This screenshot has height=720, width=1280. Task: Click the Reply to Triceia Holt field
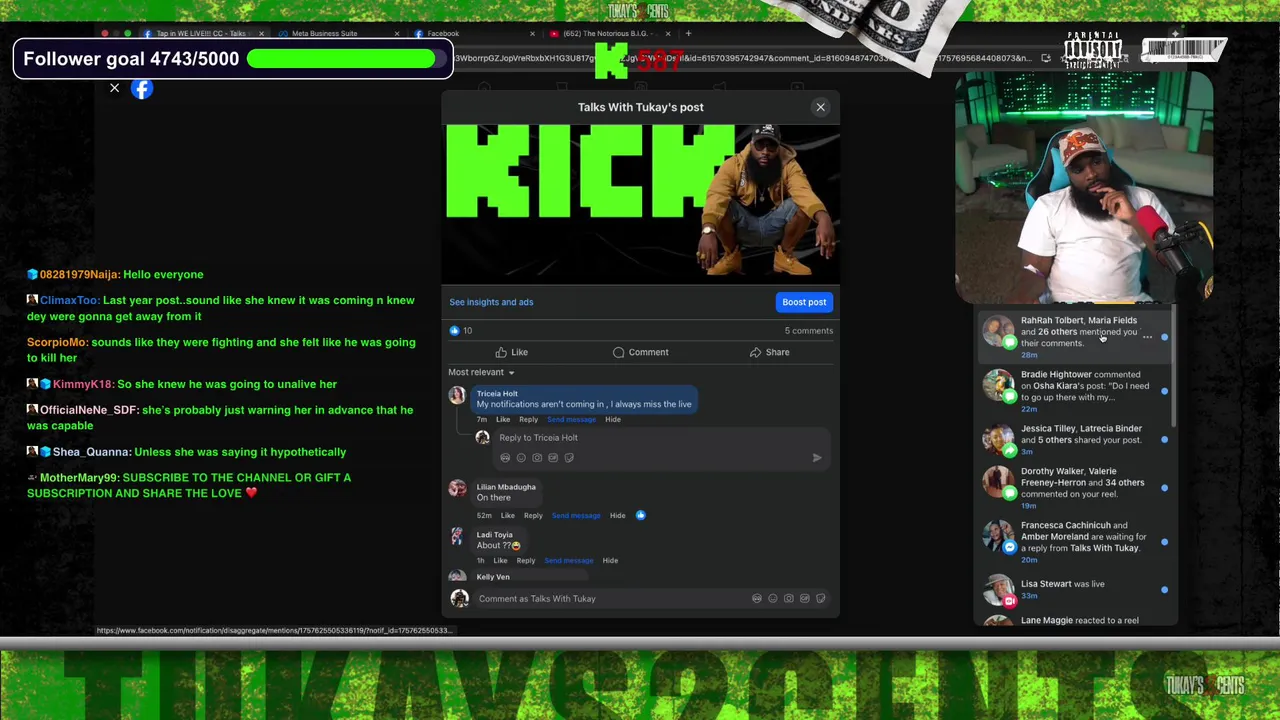pos(660,438)
